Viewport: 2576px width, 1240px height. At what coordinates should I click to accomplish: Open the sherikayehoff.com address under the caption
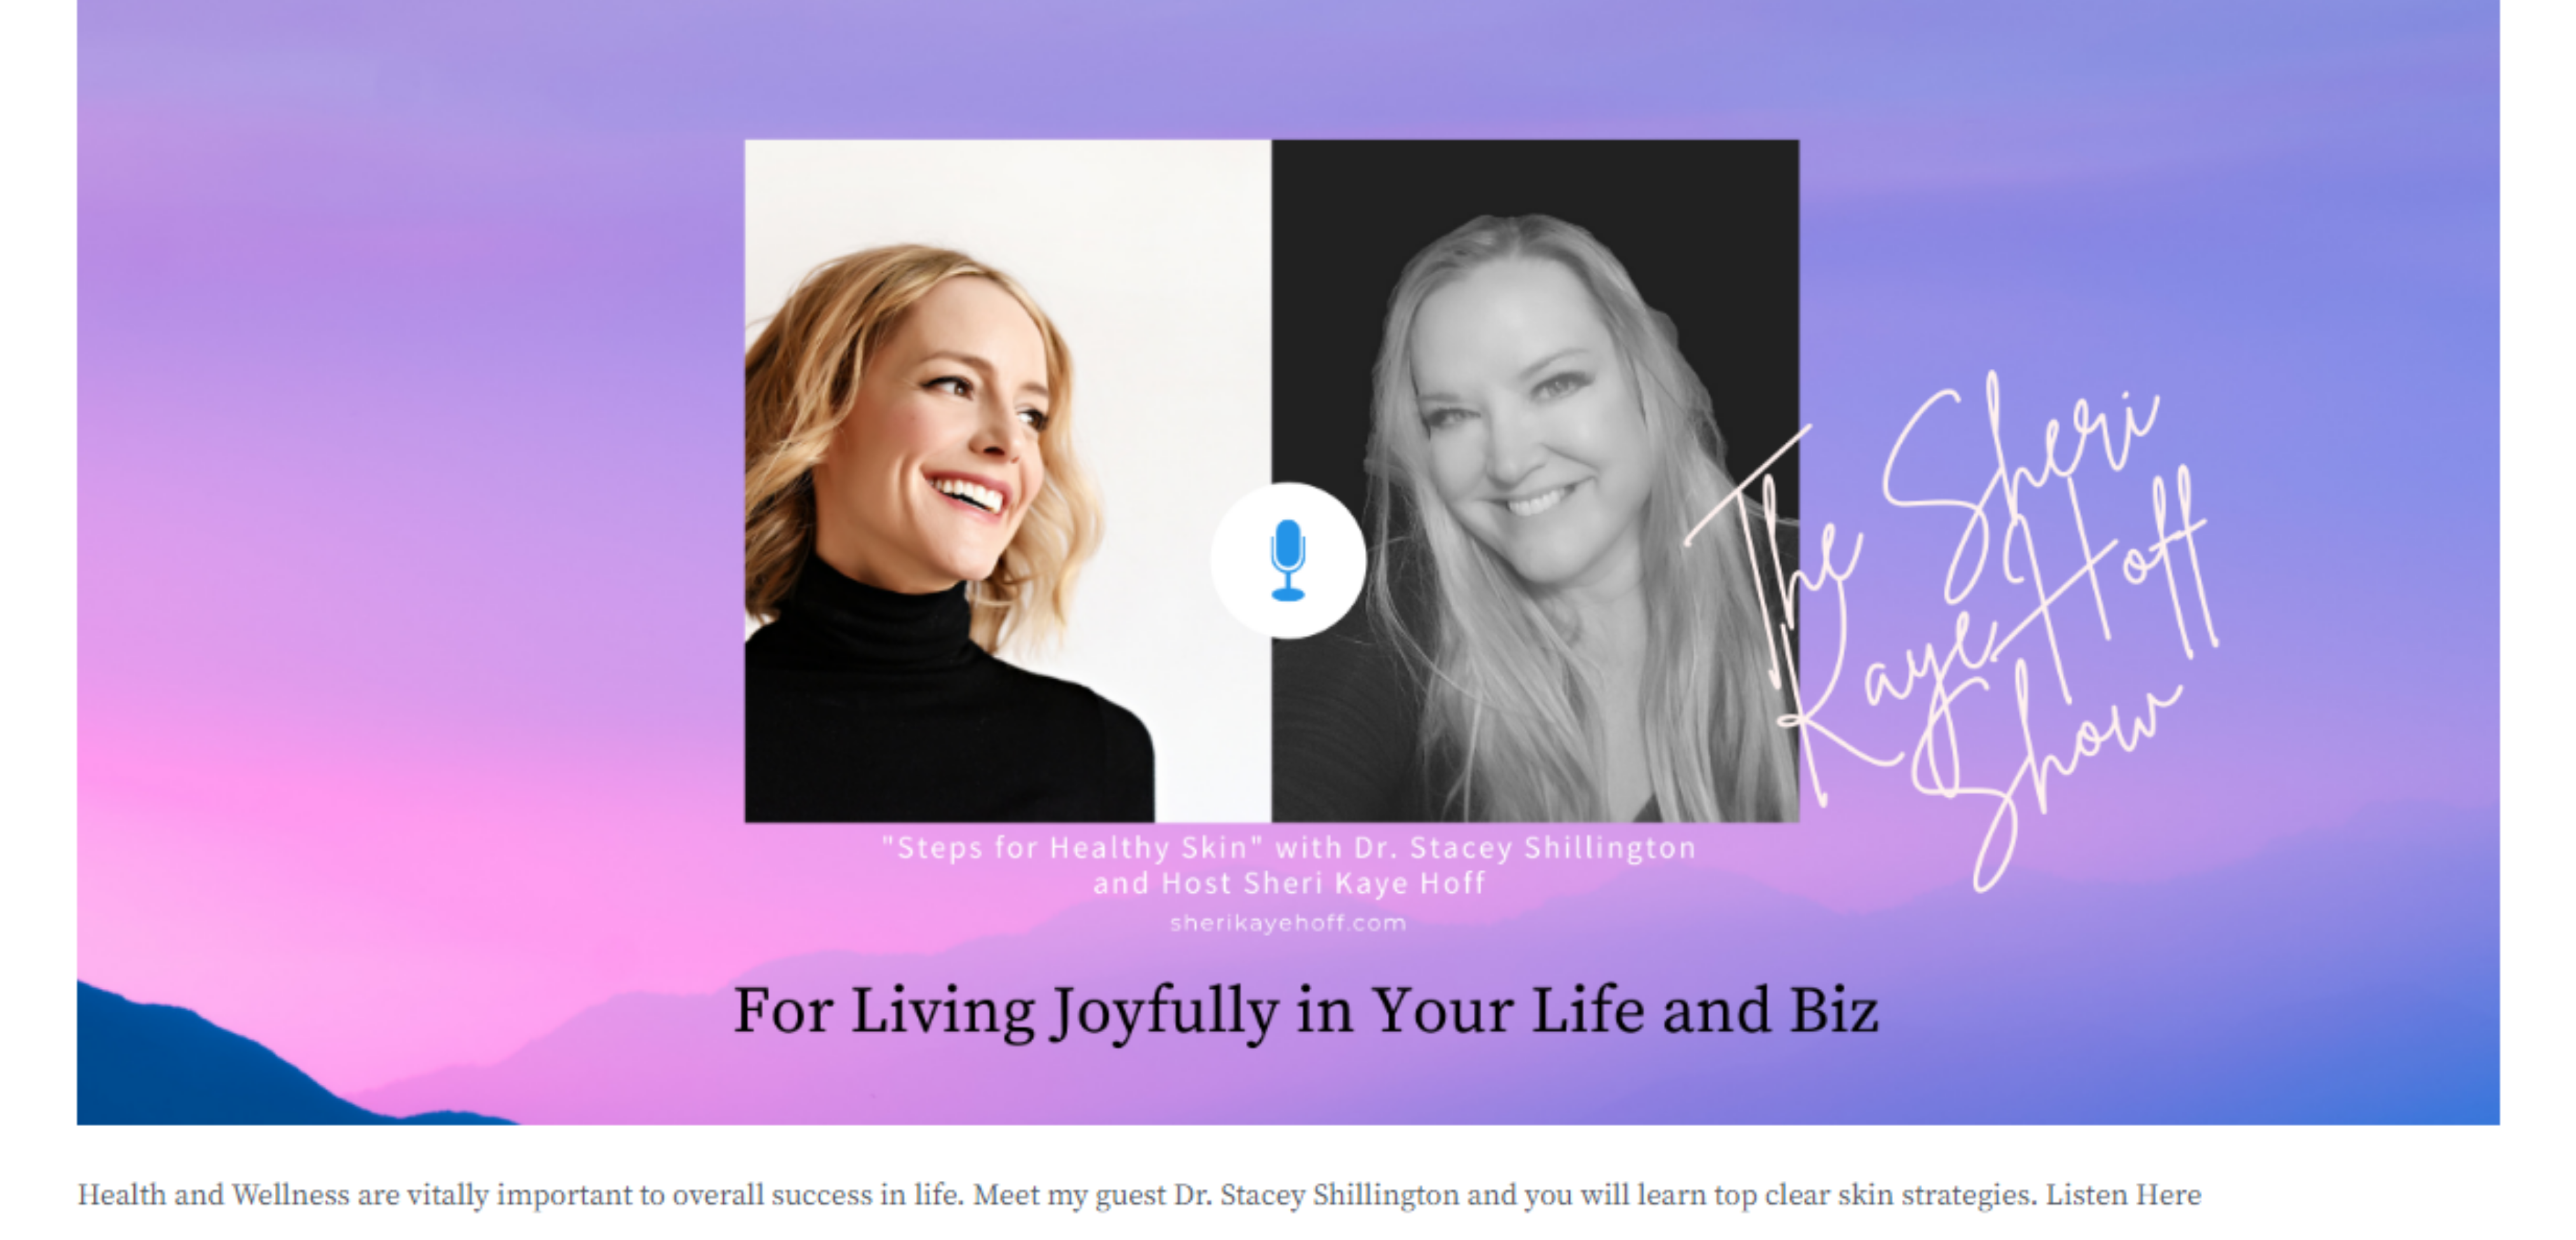pyautogui.click(x=1288, y=923)
